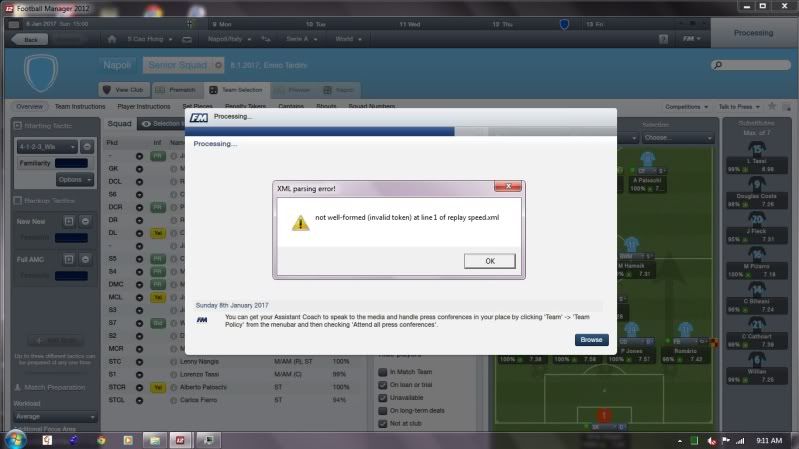Open the Competitions dropdown
The width and height of the screenshot is (799, 449).
pos(686,107)
